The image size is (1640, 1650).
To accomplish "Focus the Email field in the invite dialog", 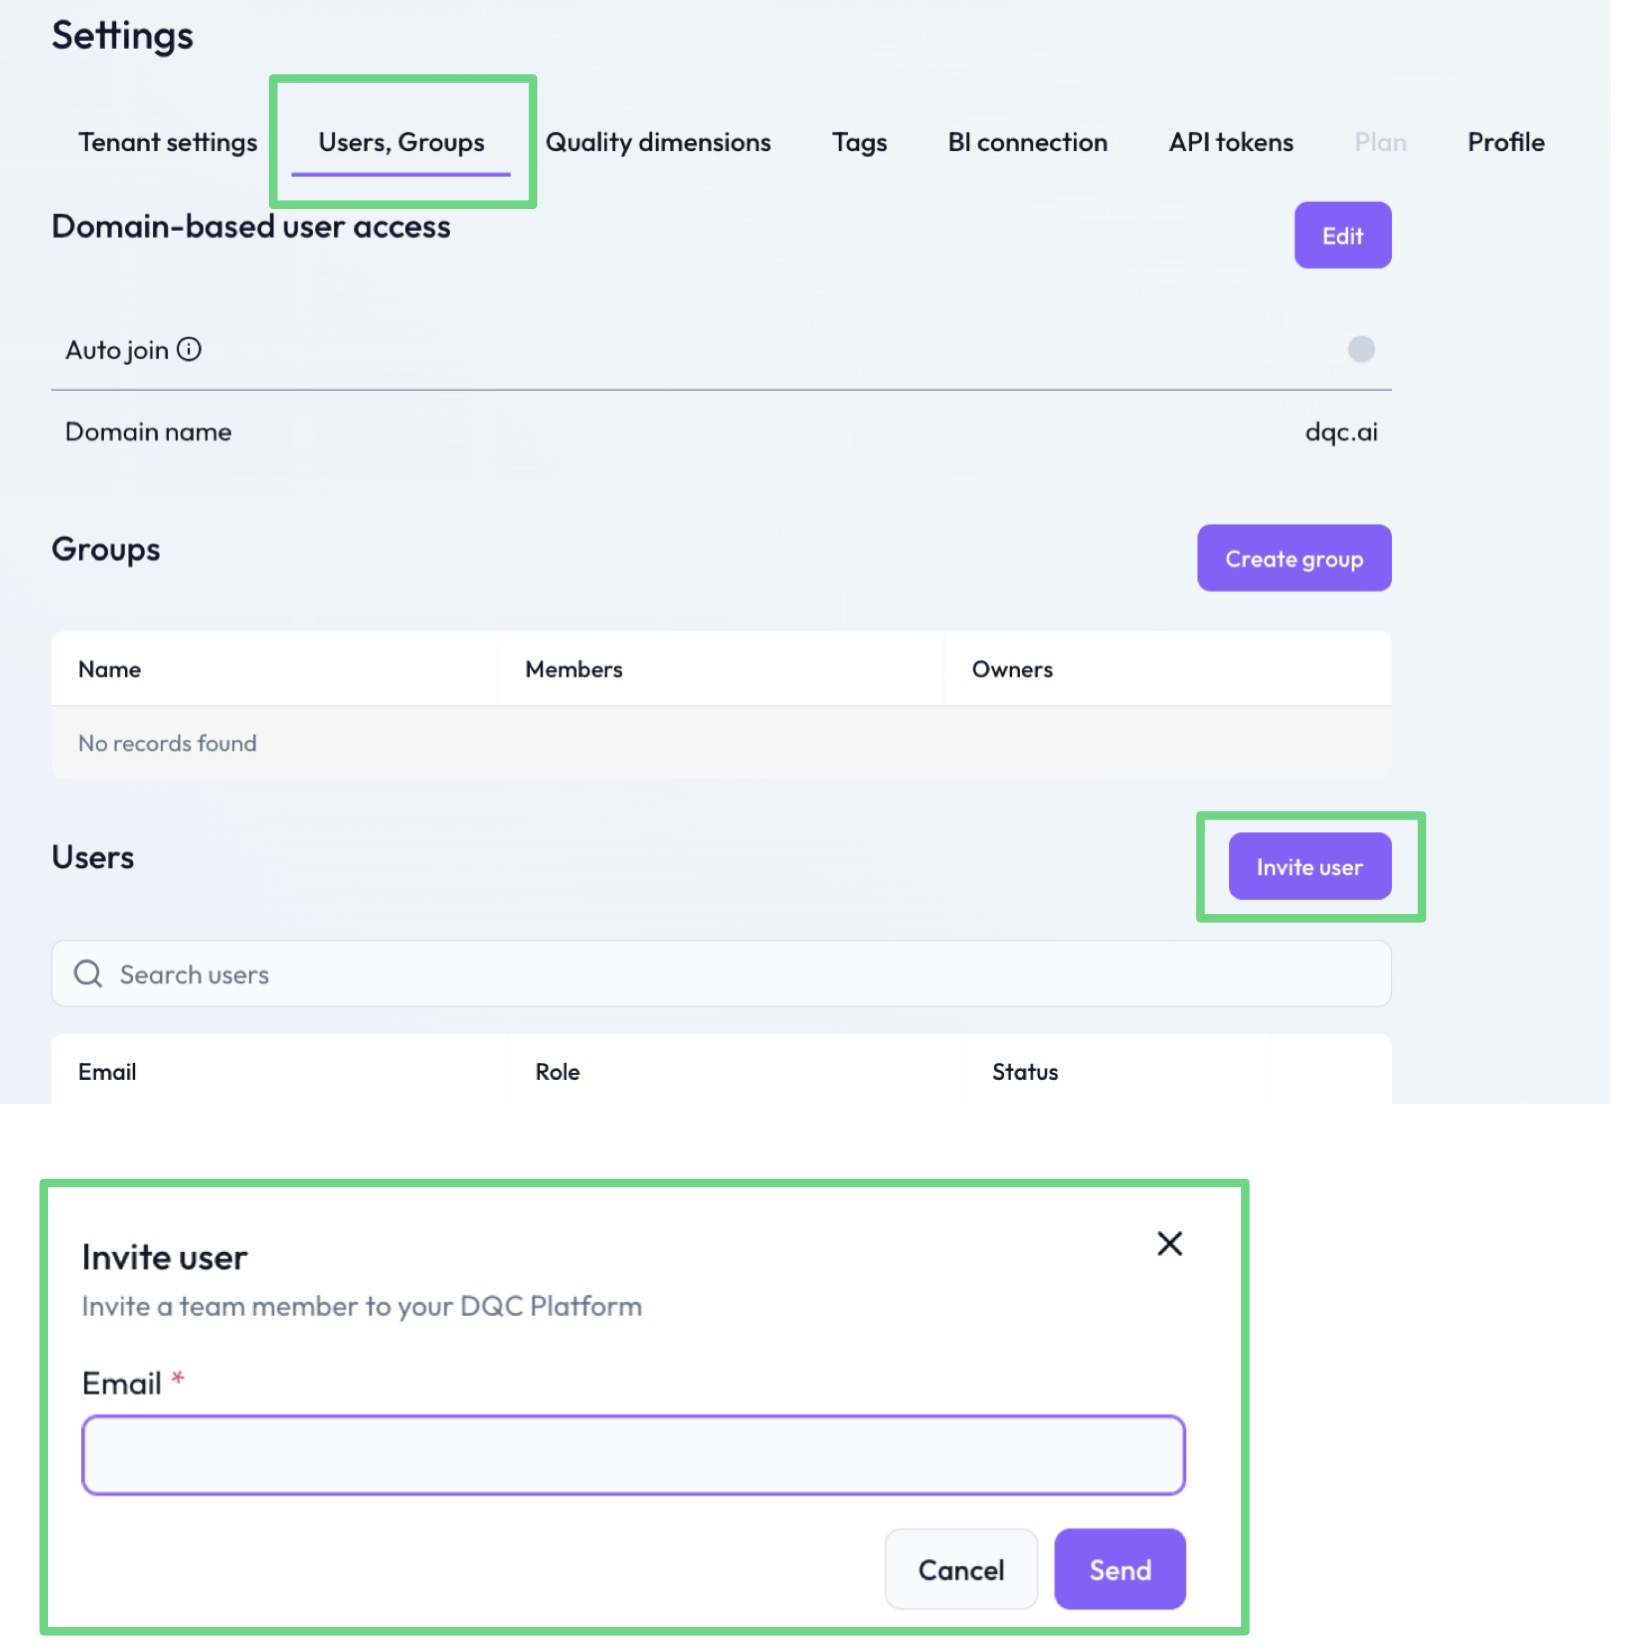I will [x=633, y=1455].
